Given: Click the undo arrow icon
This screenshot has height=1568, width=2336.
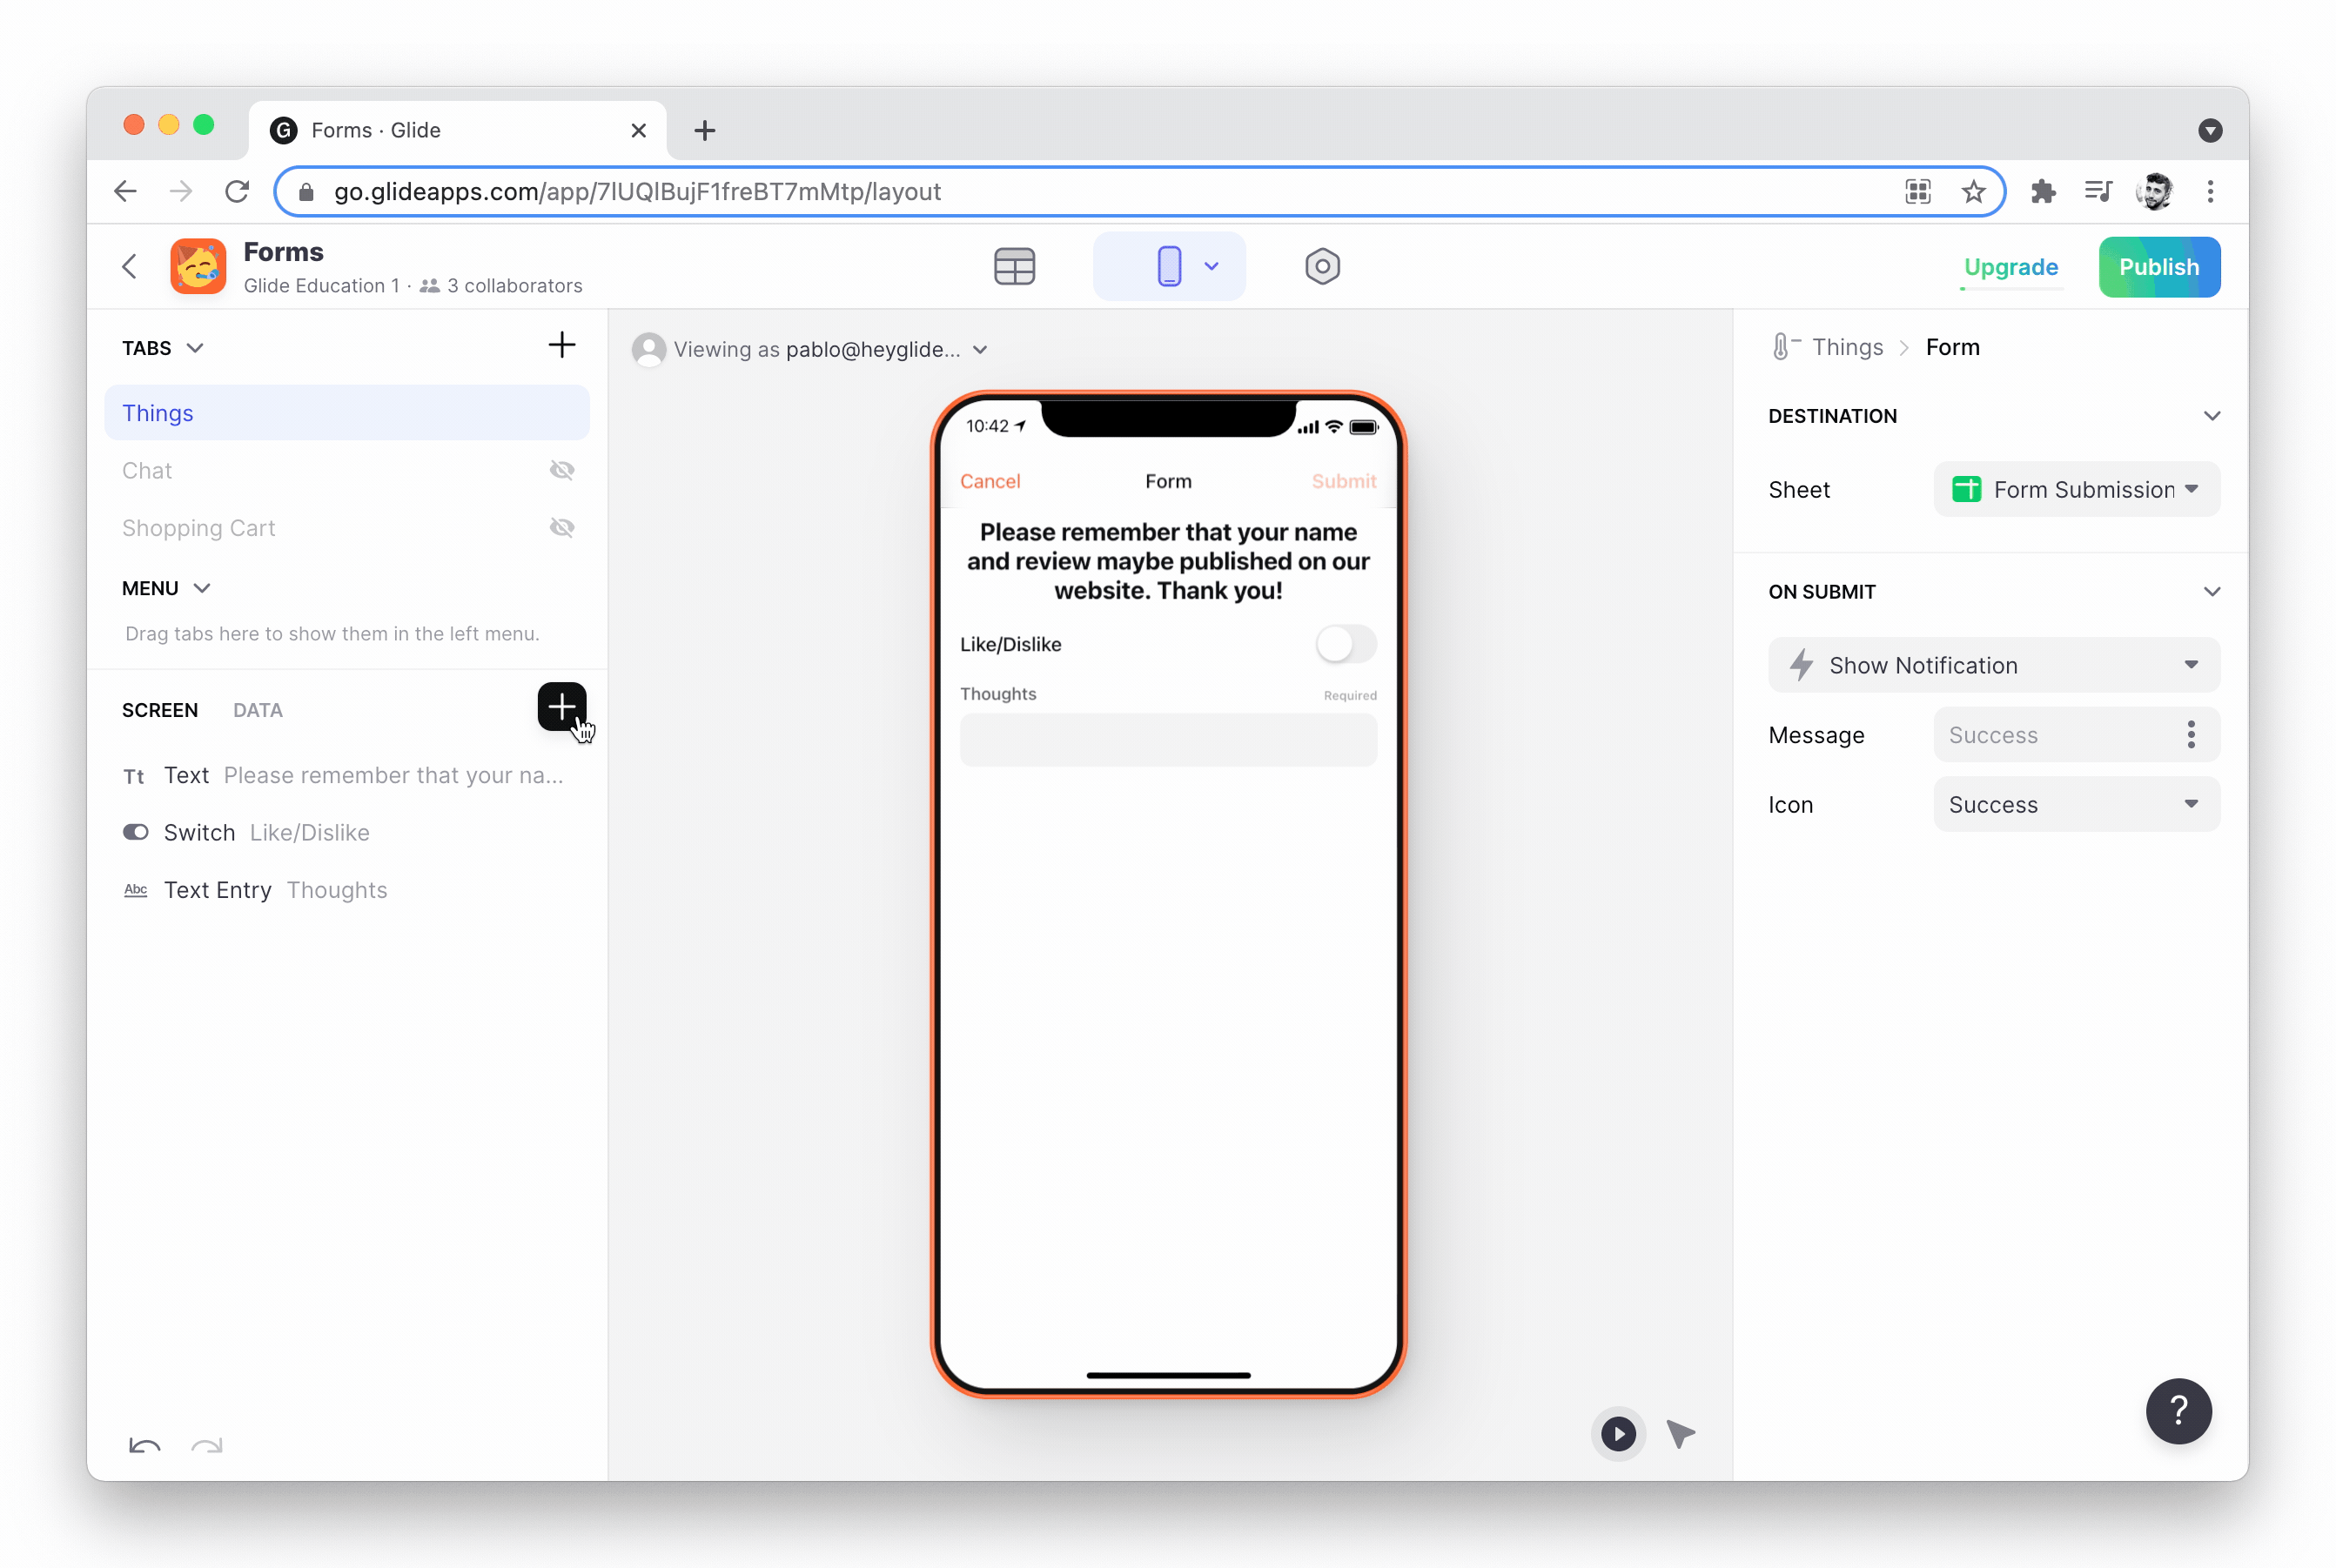Looking at the screenshot, I should coord(145,1446).
